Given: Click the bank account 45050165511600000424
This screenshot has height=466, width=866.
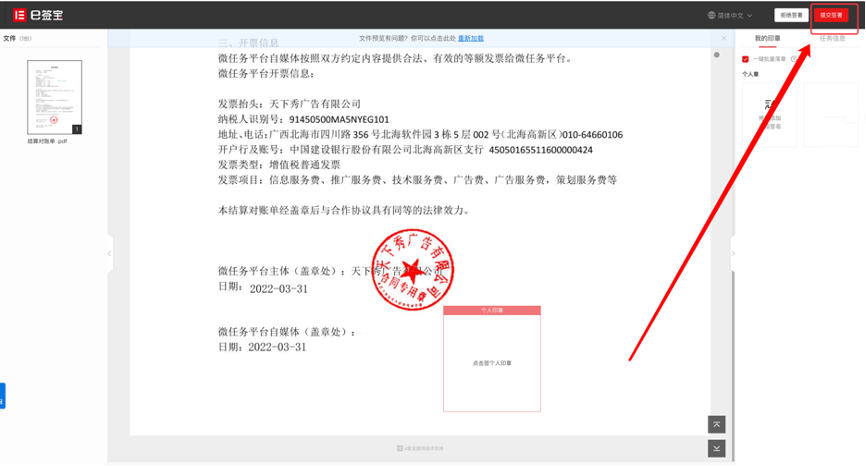Looking at the screenshot, I should pyautogui.click(x=541, y=150).
